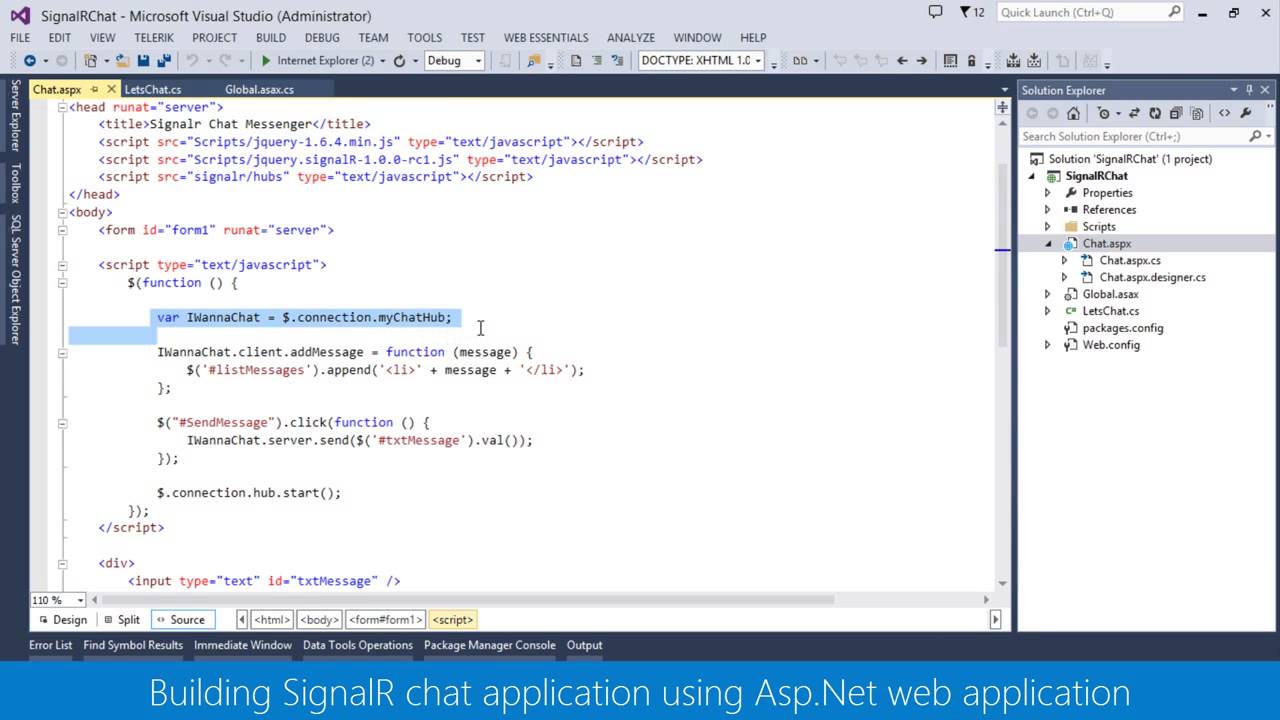Refresh Solution Explorer with the circular arrows icon
This screenshot has height=720, width=1280.
coord(1156,113)
